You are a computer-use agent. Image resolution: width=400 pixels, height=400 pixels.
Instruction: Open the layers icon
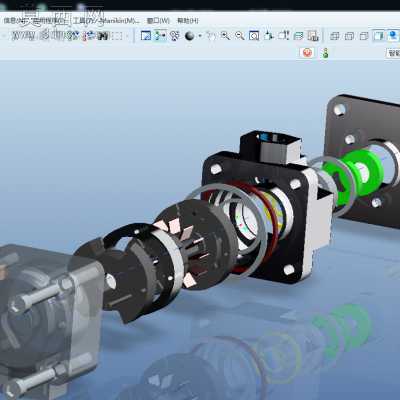pyautogui.click(x=298, y=36)
